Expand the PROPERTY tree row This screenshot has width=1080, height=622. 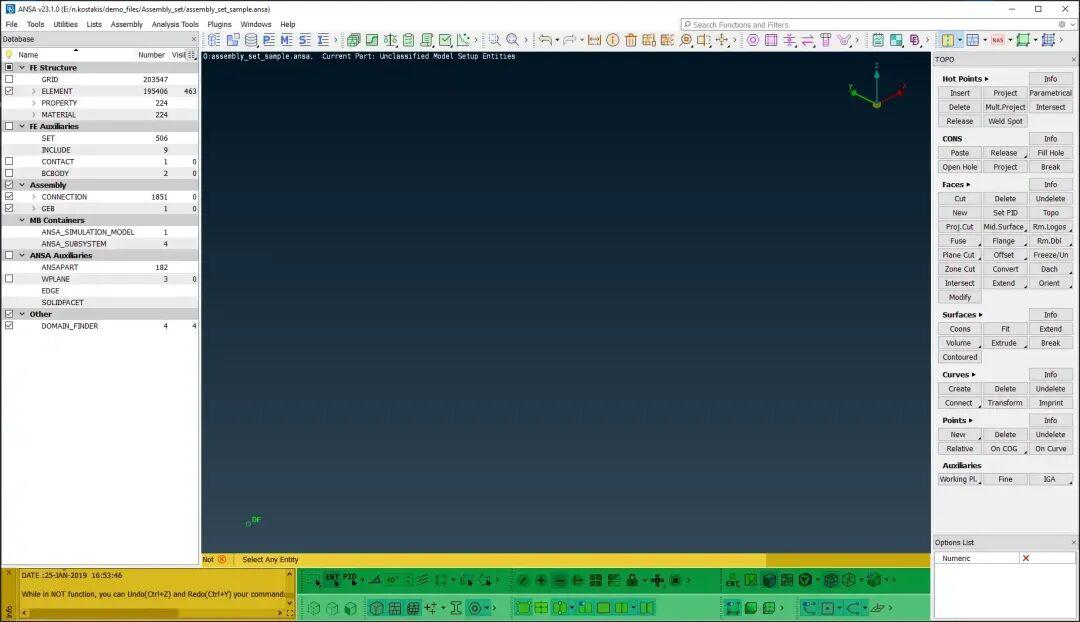(34, 103)
